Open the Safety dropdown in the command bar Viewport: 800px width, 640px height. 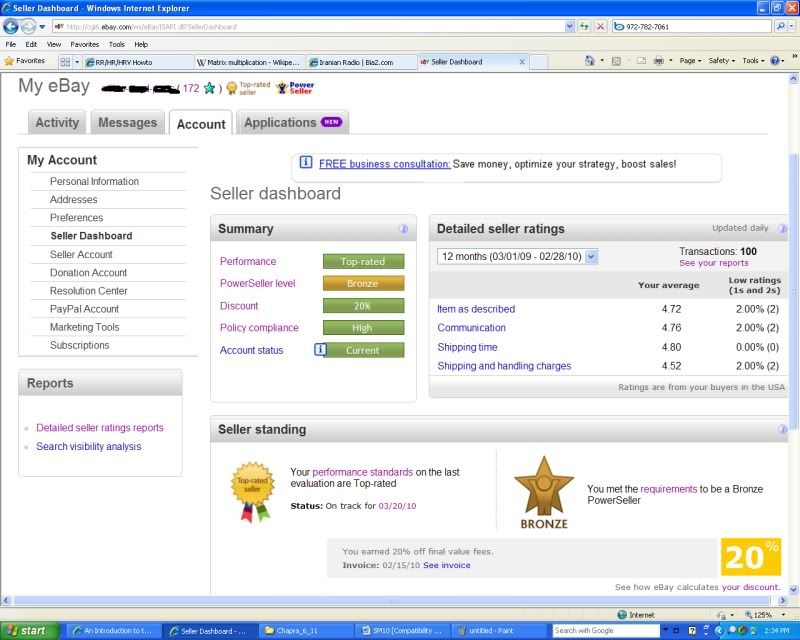click(x=721, y=61)
